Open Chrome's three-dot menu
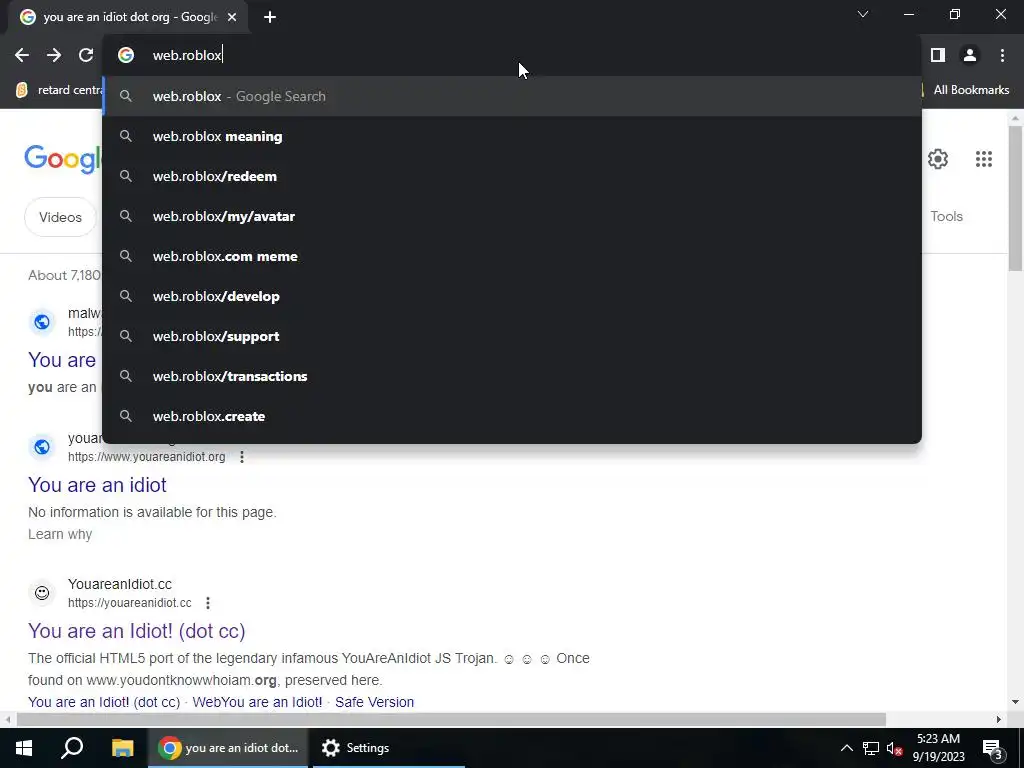This screenshot has width=1024, height=768. tap(1002, 56)
